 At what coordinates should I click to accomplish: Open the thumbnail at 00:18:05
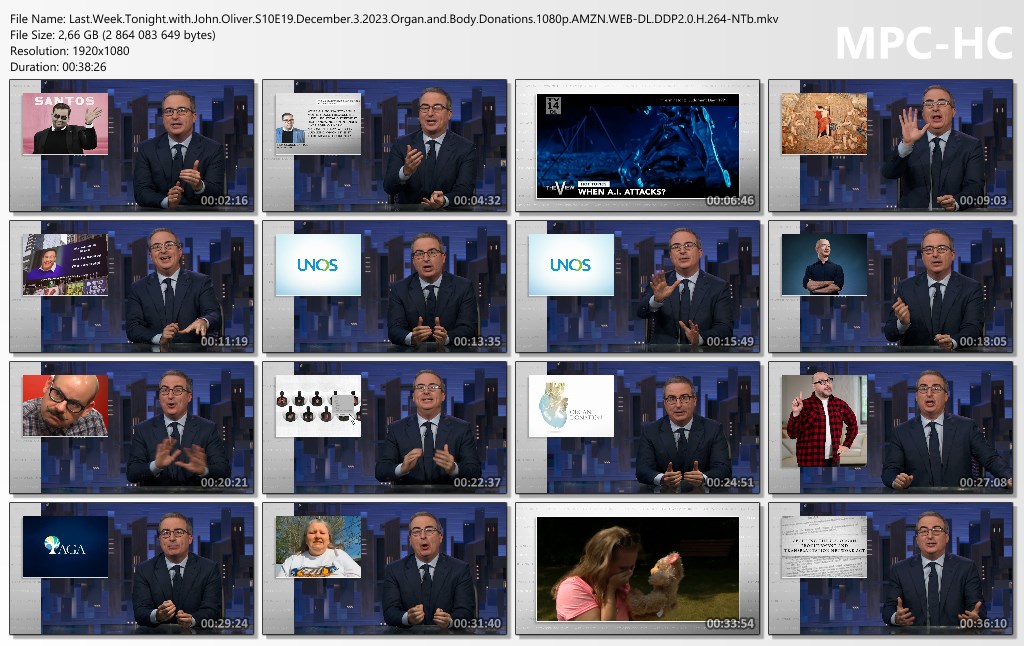tap(889, 286)
